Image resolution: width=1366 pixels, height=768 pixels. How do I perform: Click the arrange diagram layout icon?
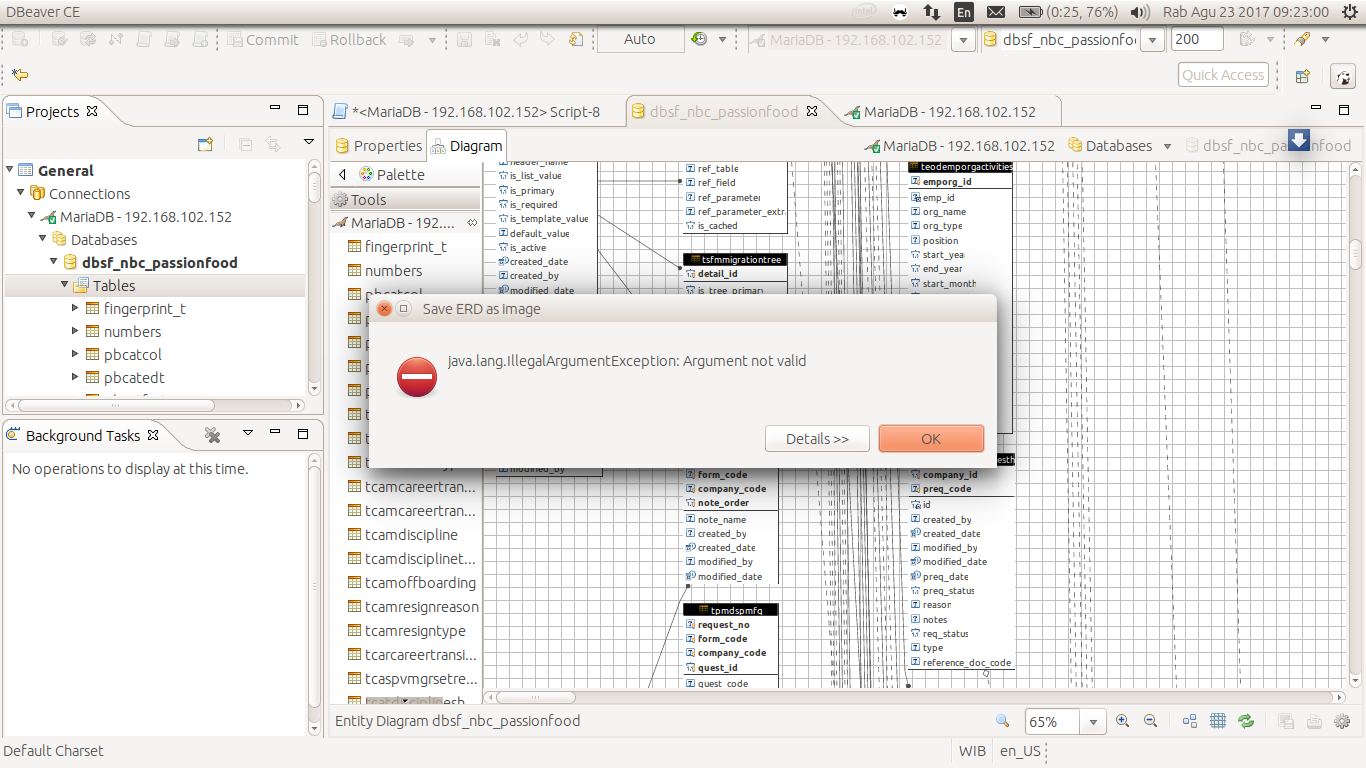tap(1190, 721)
